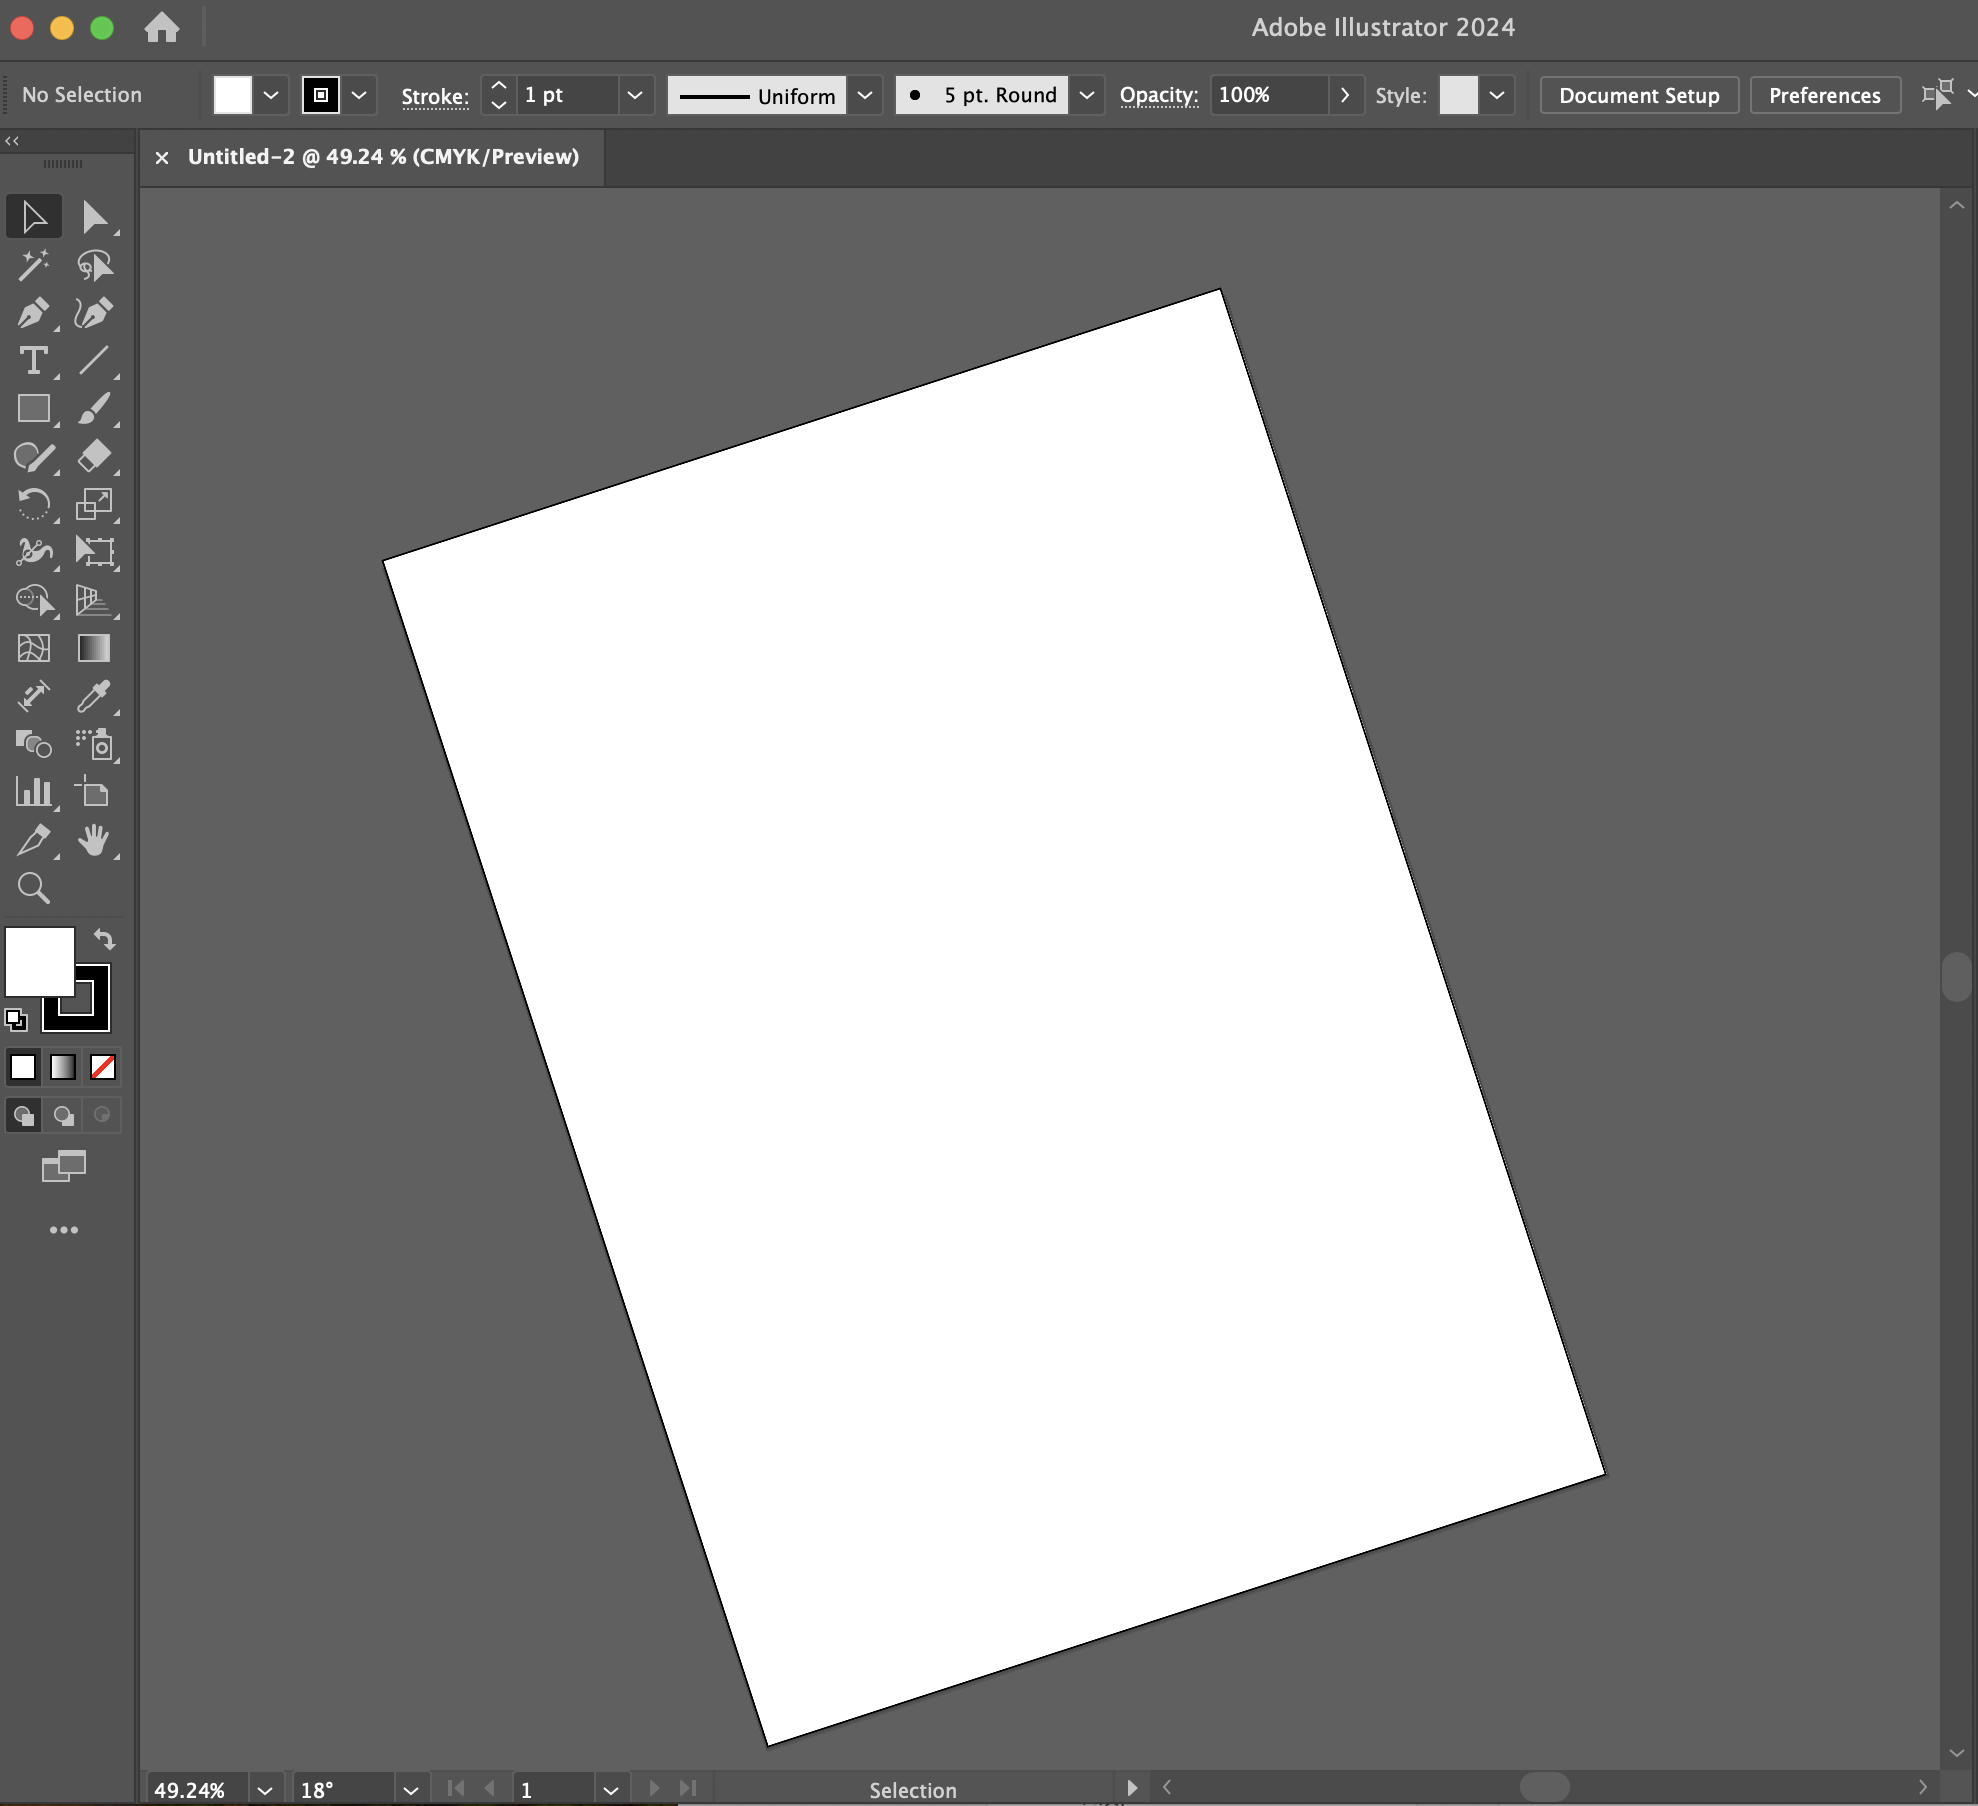Select the Rotate tool

tap(33, 504)
